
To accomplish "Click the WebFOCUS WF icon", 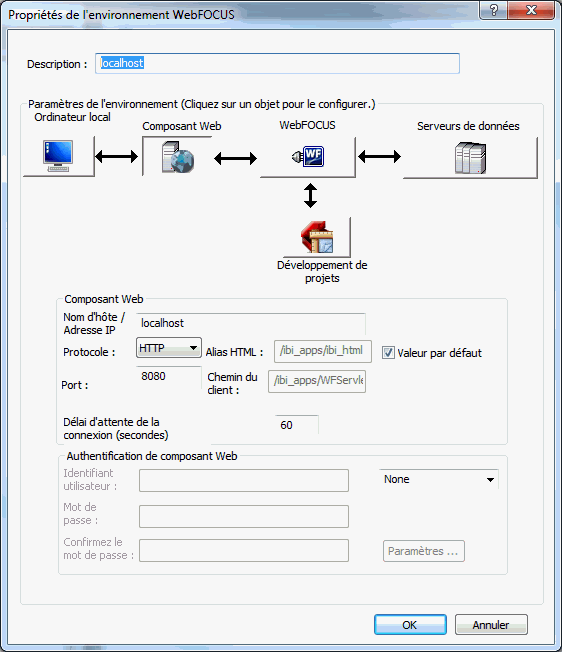I will (x=308, y=157).
